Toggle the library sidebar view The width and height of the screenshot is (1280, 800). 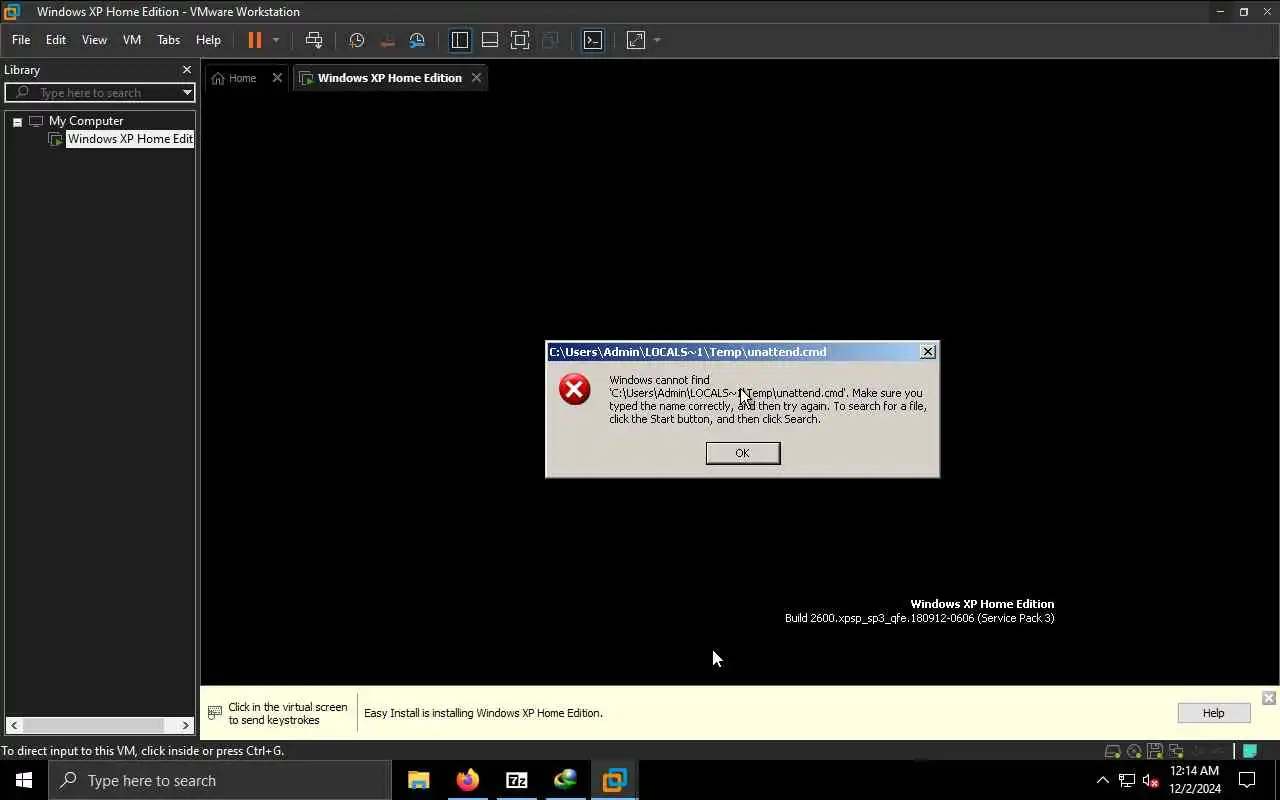460,40
